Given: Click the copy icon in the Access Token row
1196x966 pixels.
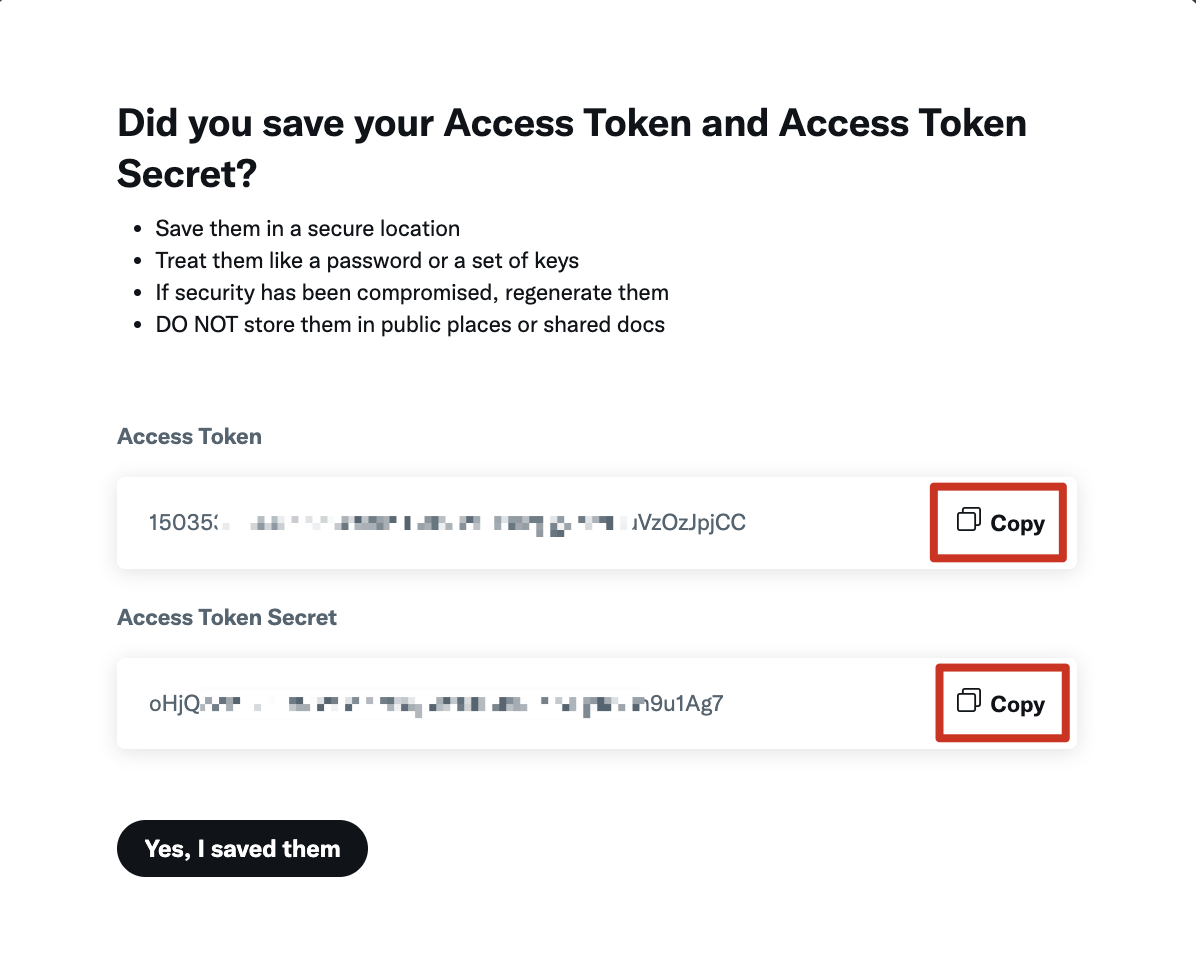Looking at the screenshot, I should point(969,520).
